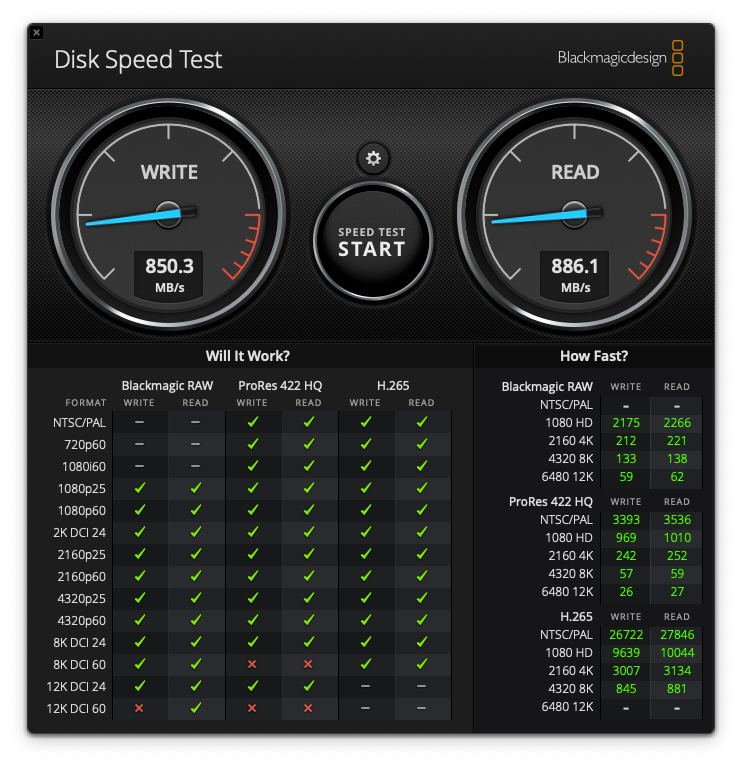Click the Blackmagic RAW column header in Will It Work
Viewport: 742px width, 765px height.
(167, 386)
